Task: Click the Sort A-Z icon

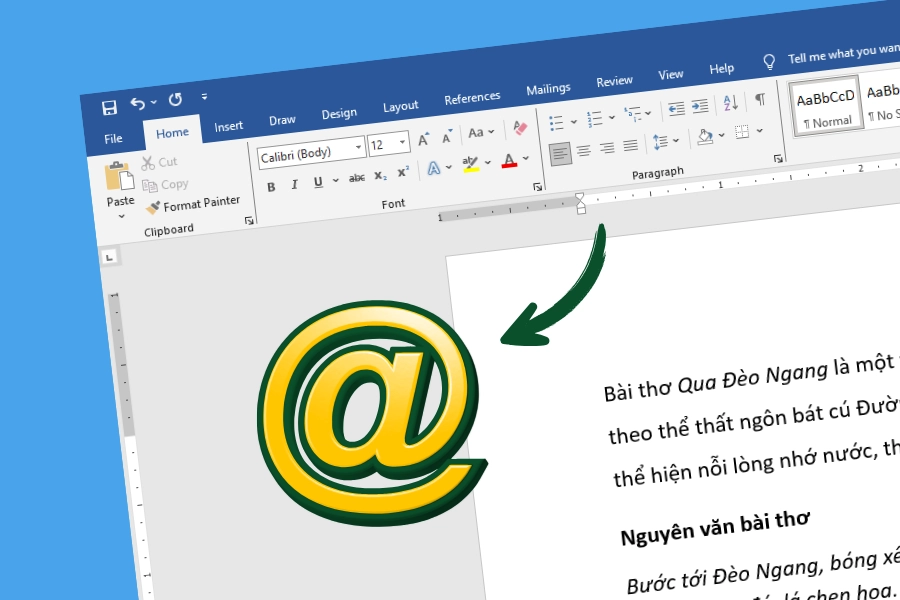Action: 730,102
